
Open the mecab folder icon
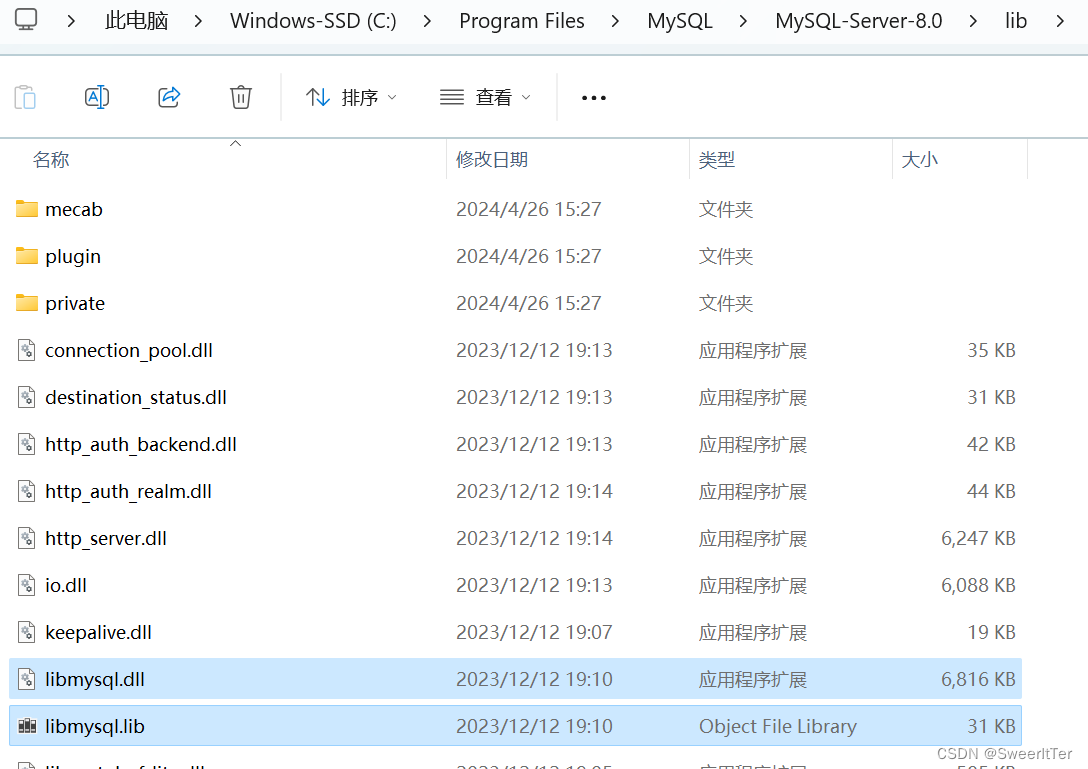[x=27, y=208]
